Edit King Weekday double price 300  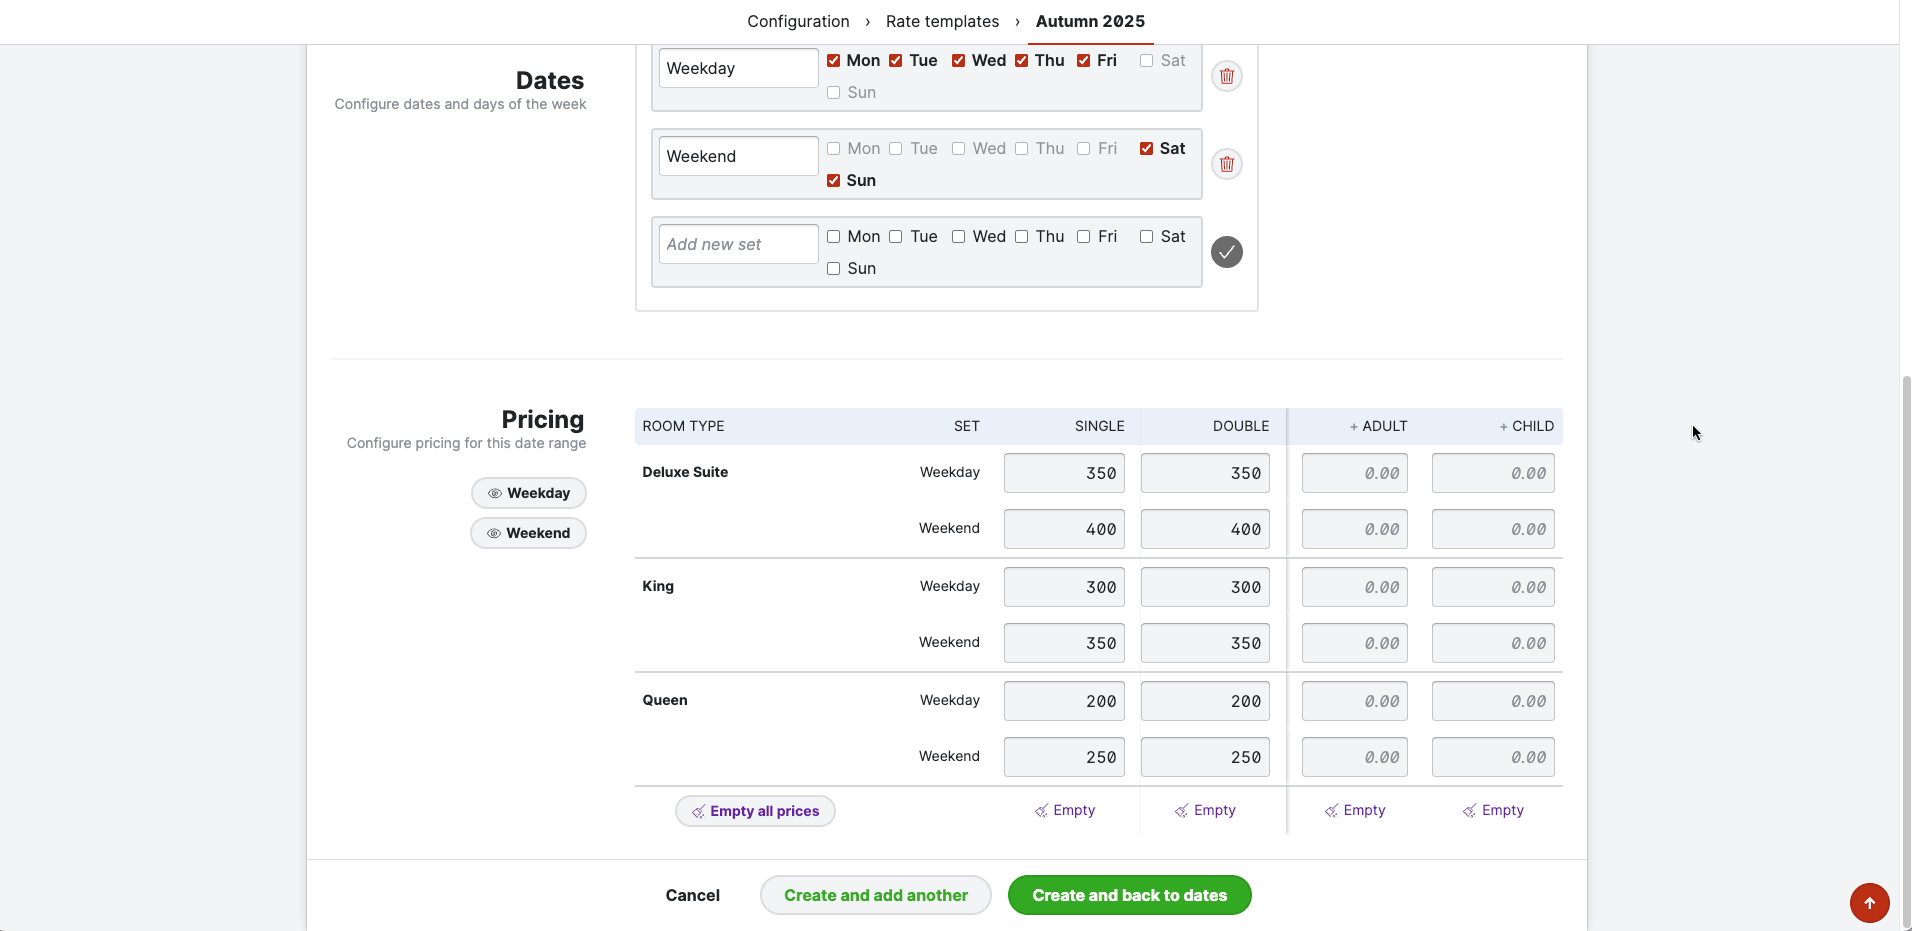pyautogui.click(x=1206, y=587)
